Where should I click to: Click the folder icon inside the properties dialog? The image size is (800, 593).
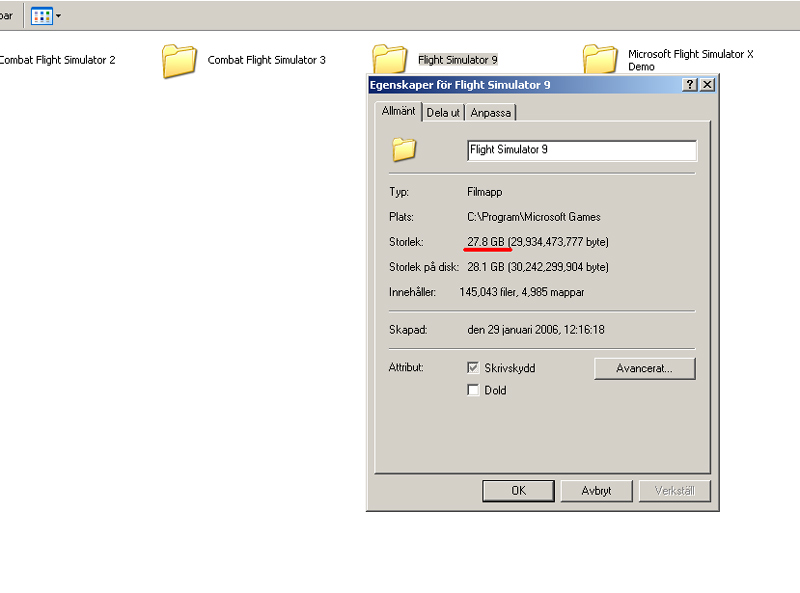(404, 150)
